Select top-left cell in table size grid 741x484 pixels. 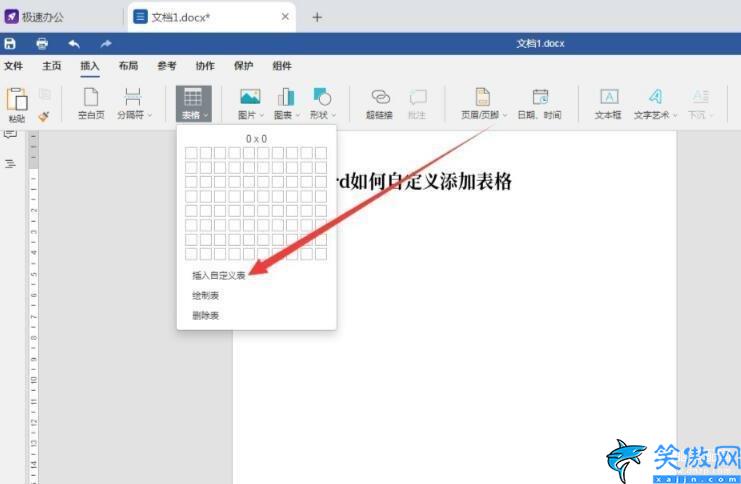point(191,153)
